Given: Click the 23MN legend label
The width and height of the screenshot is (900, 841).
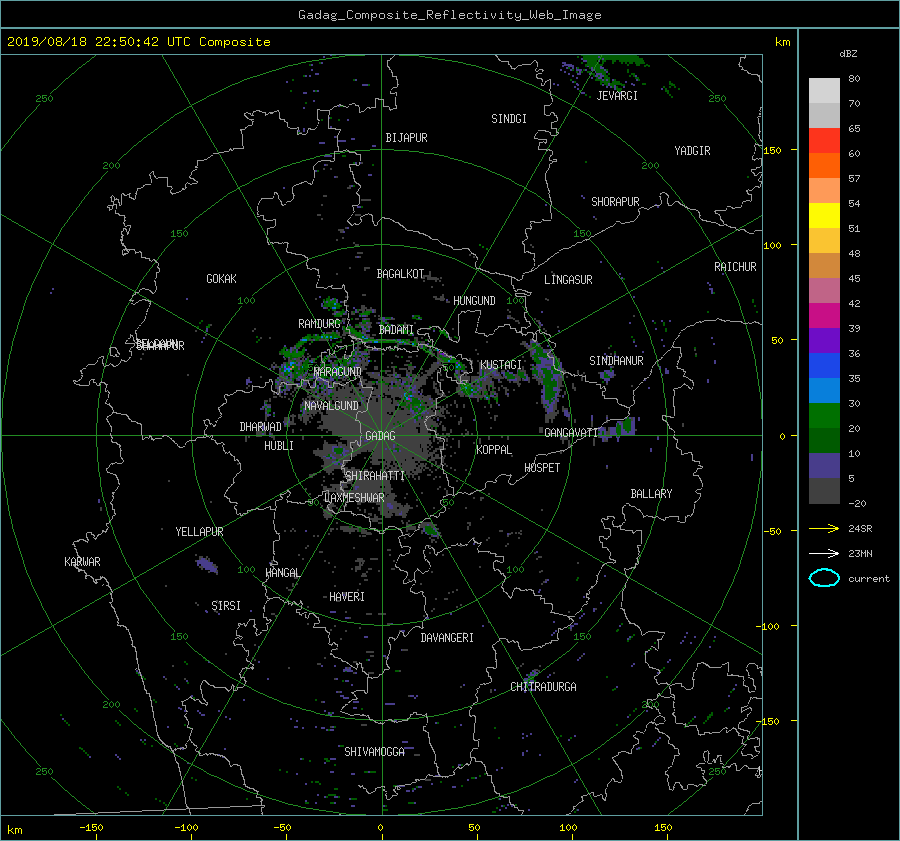Looking at the screenshot, I should point(860,553).
